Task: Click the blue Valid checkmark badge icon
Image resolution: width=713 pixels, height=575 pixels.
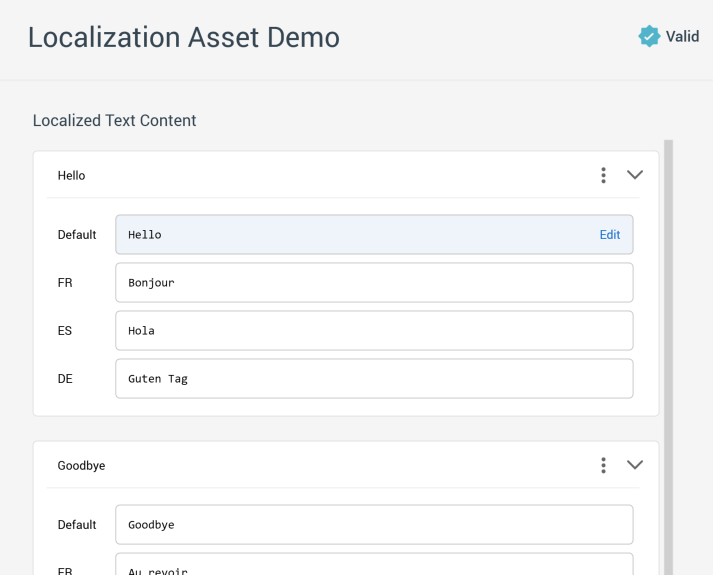Action: [x=649, y=37]
